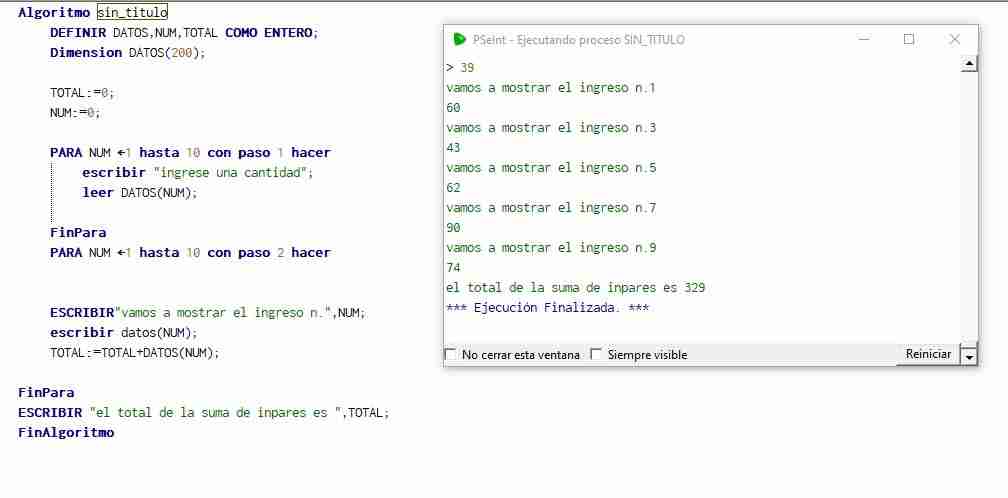Click output line 'vamos a mostrar el ingreso n.1'
1008x498 pixels.
pyautogui.click(x=551, y=88)
